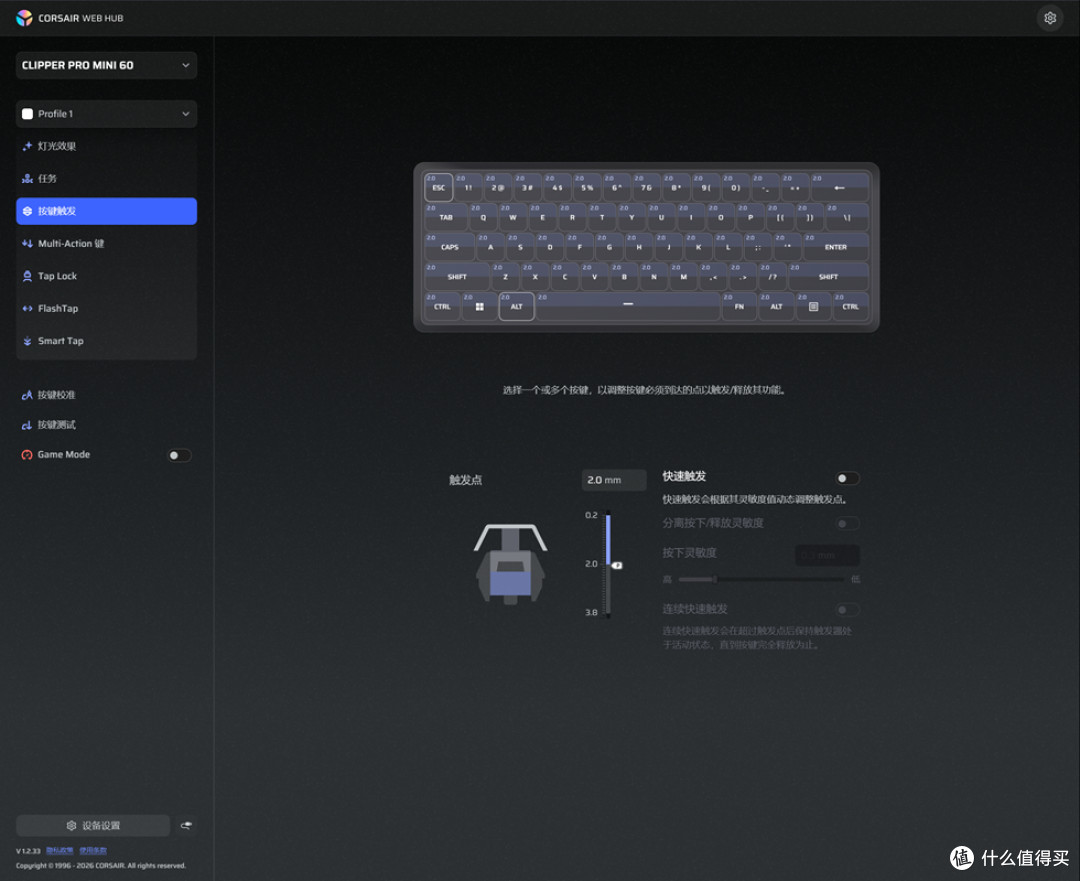The height and width of the screenshot is (881, 1080).
Task: Select the CAPS key on the keyboard
Action: pos(449,247)
